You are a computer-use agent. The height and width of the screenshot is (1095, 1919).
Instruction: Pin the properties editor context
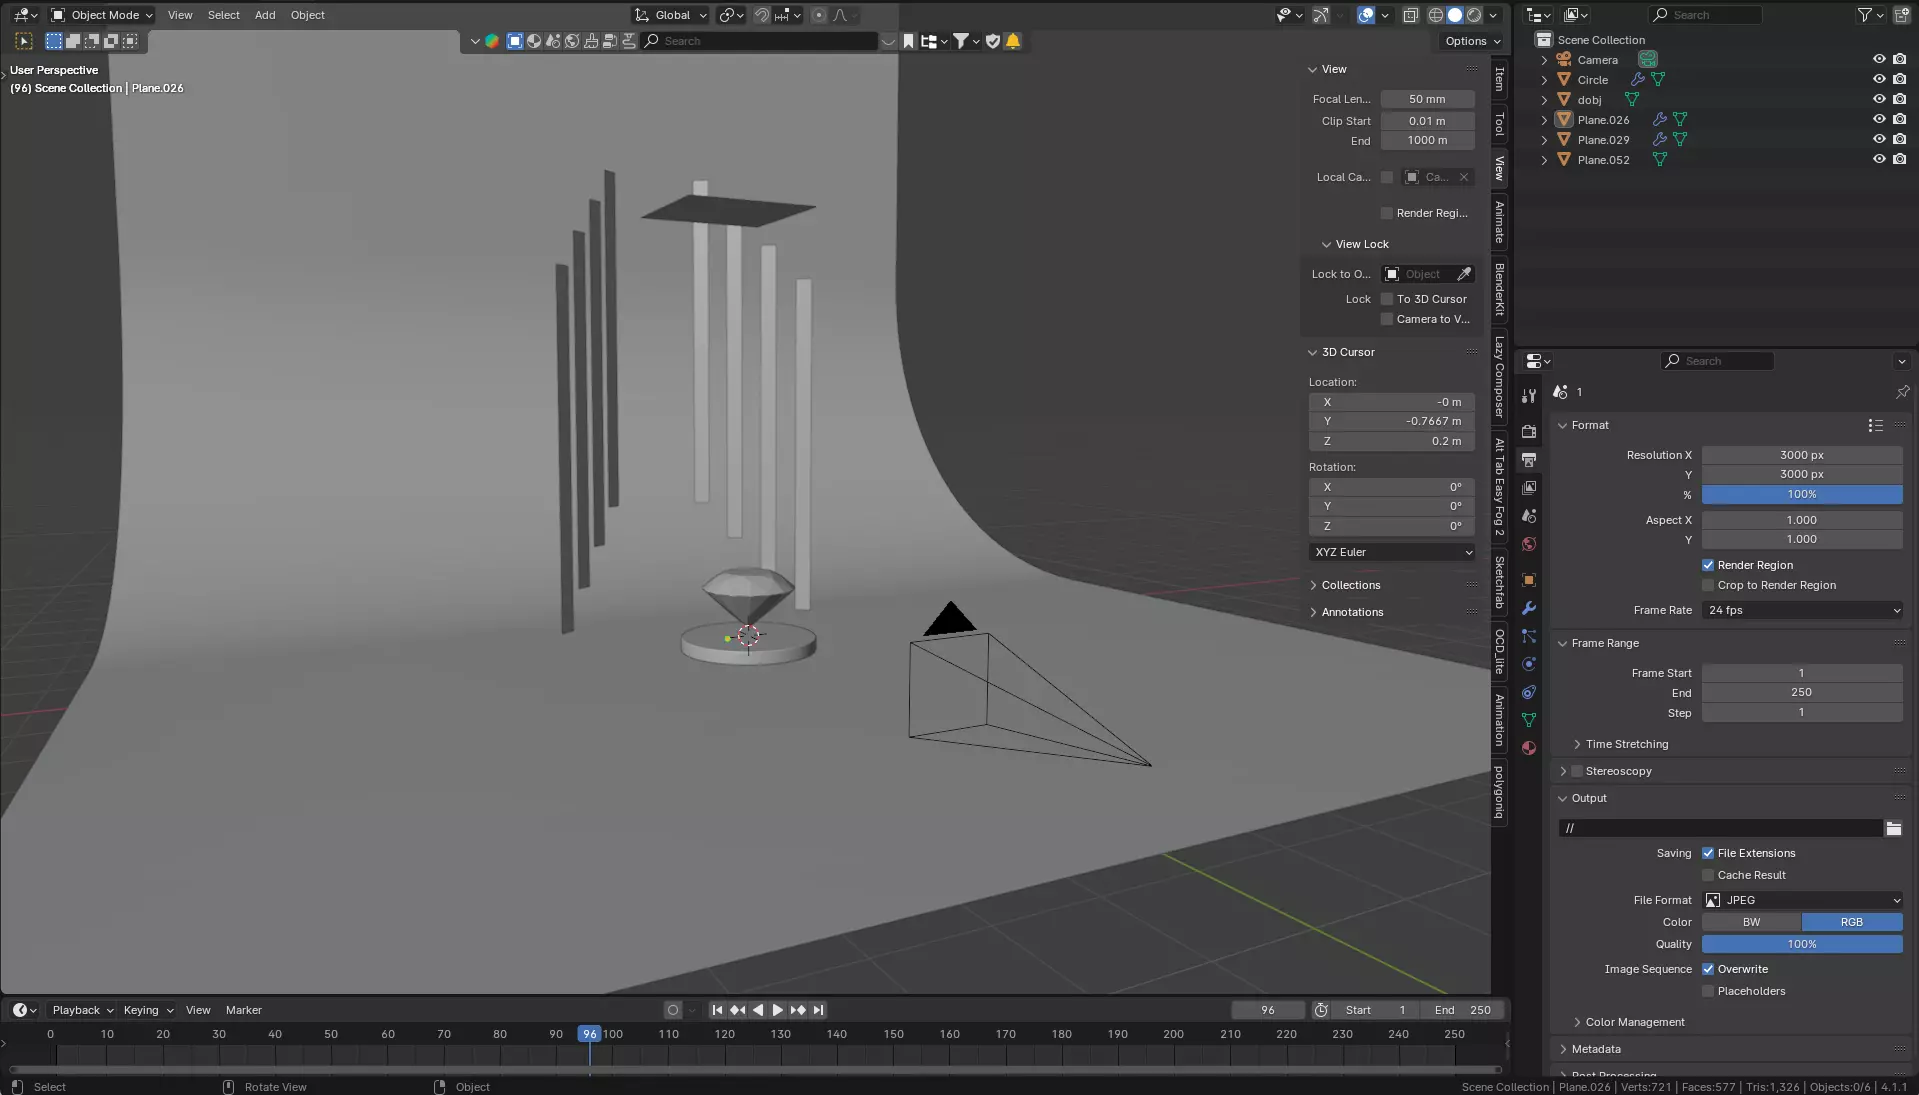[1902, 392]
